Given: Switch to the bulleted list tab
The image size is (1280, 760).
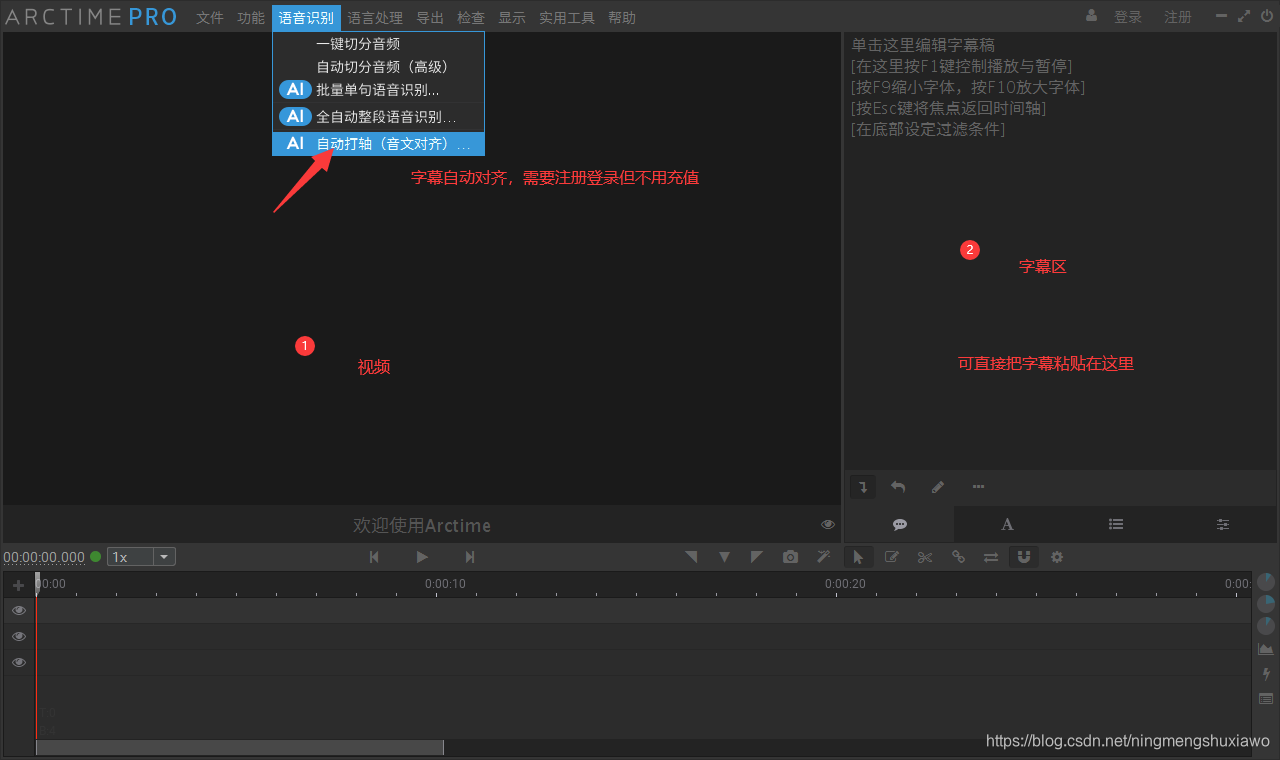Looking at the screenshot, I should pos(1116,524).
